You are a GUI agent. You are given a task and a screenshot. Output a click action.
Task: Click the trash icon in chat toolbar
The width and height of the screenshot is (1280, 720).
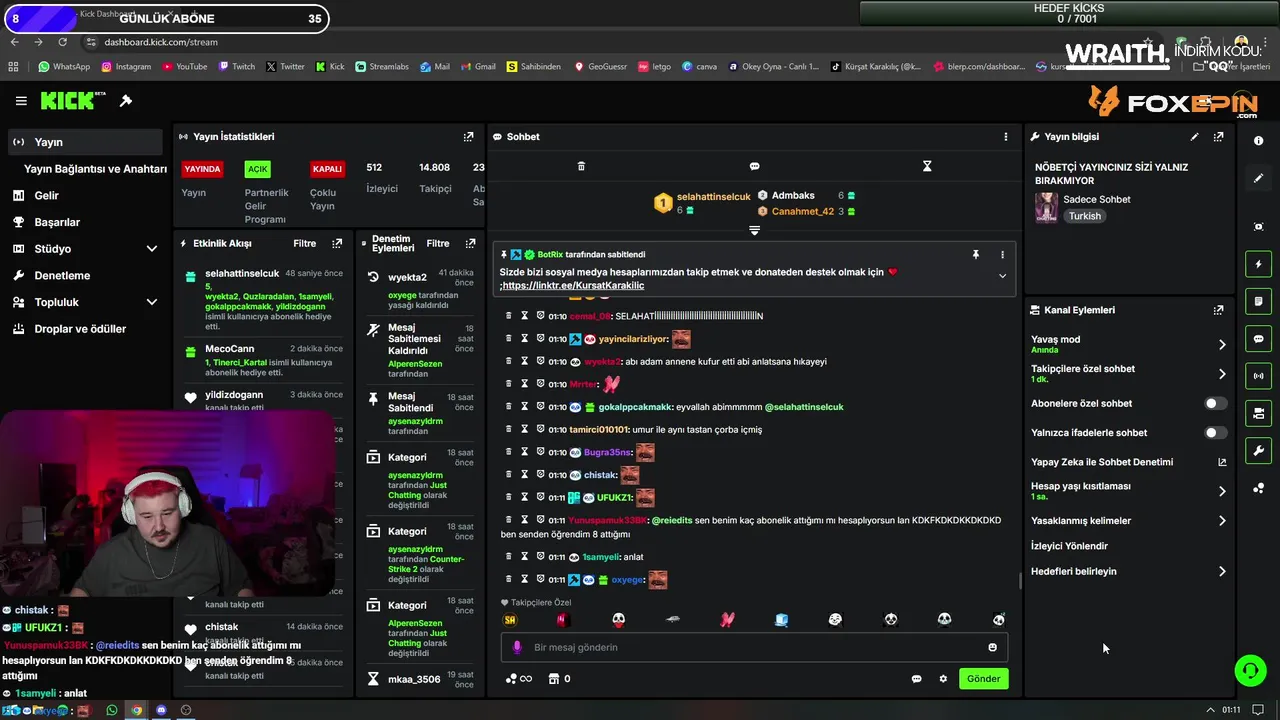coord(581,166)
